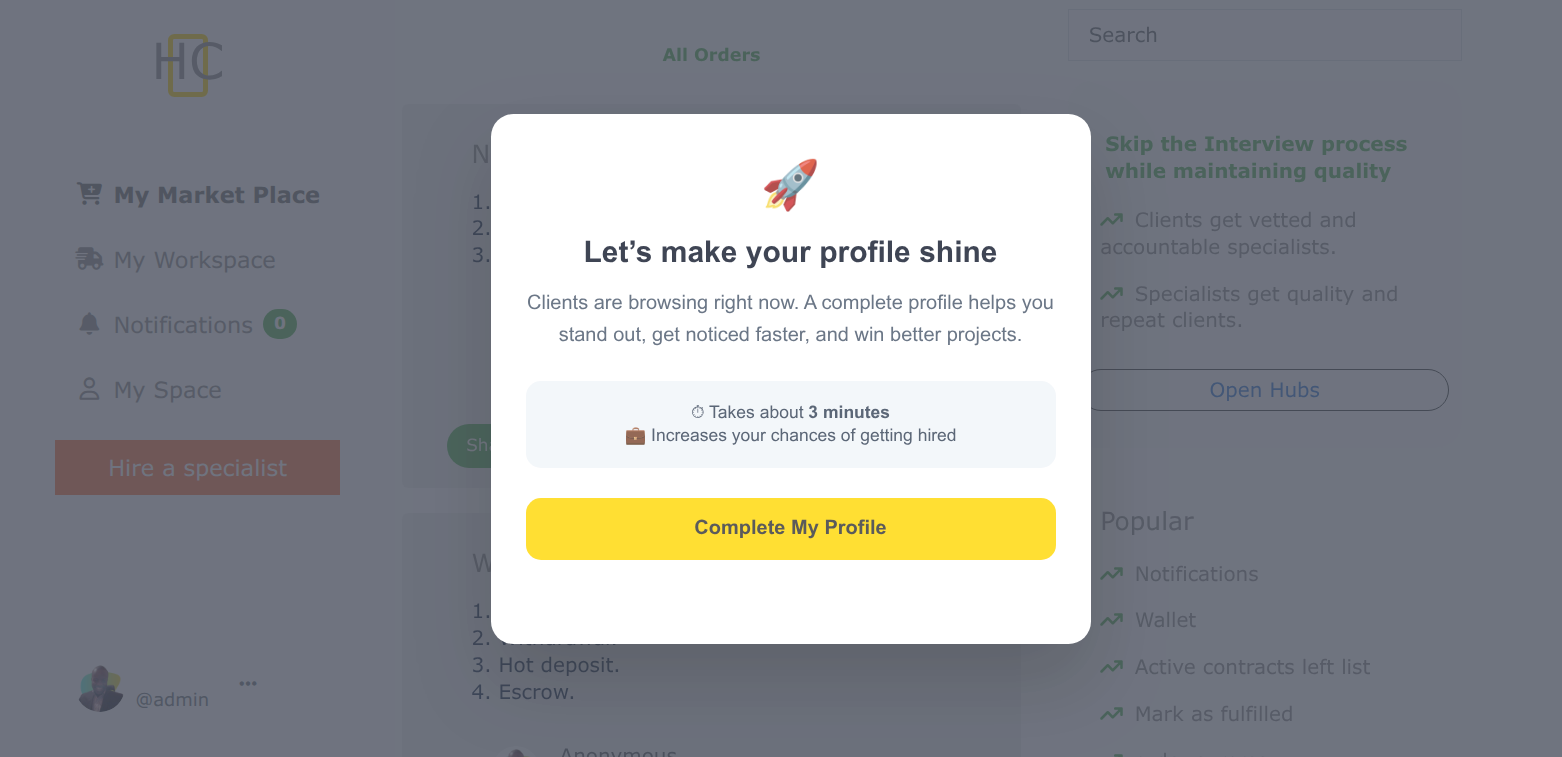Click the My Workspace delivery truck icon
The width and height of the screenshot is (1562, 757).
pyautogui.click(x=89, y=259)
